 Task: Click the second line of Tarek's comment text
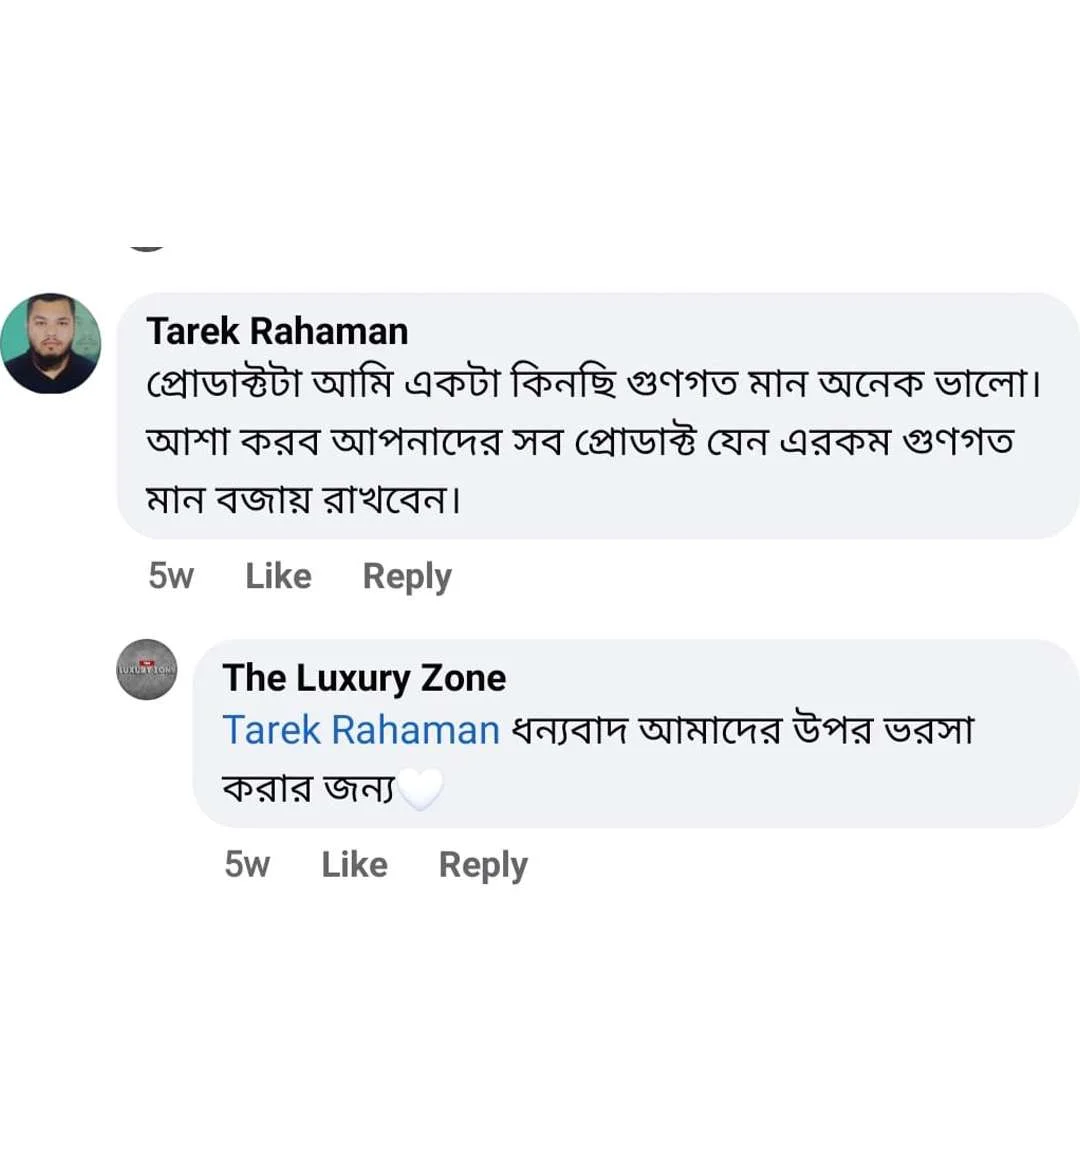point(580,441)
